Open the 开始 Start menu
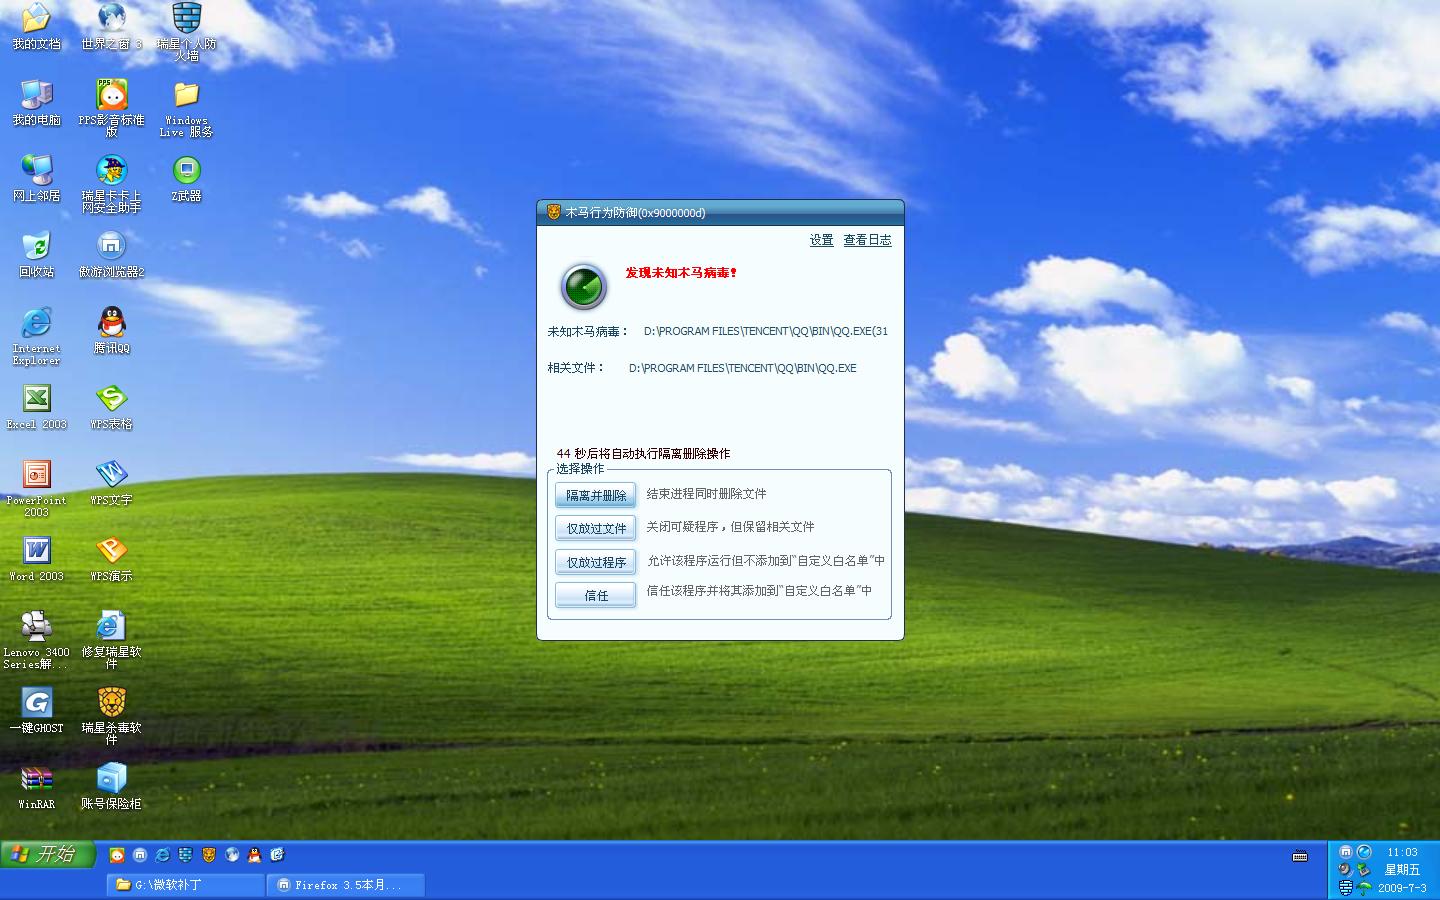The width and height of the screenshot is (1440, 900). click(47, 854)
